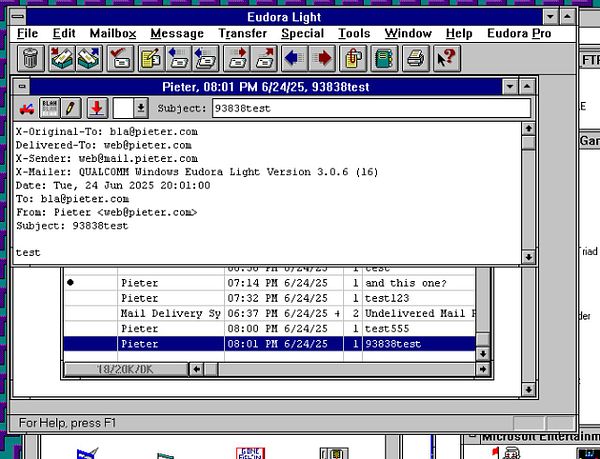Click the Reply to All icon
Viewport: 600px width, 459px height.
(205, 59)
